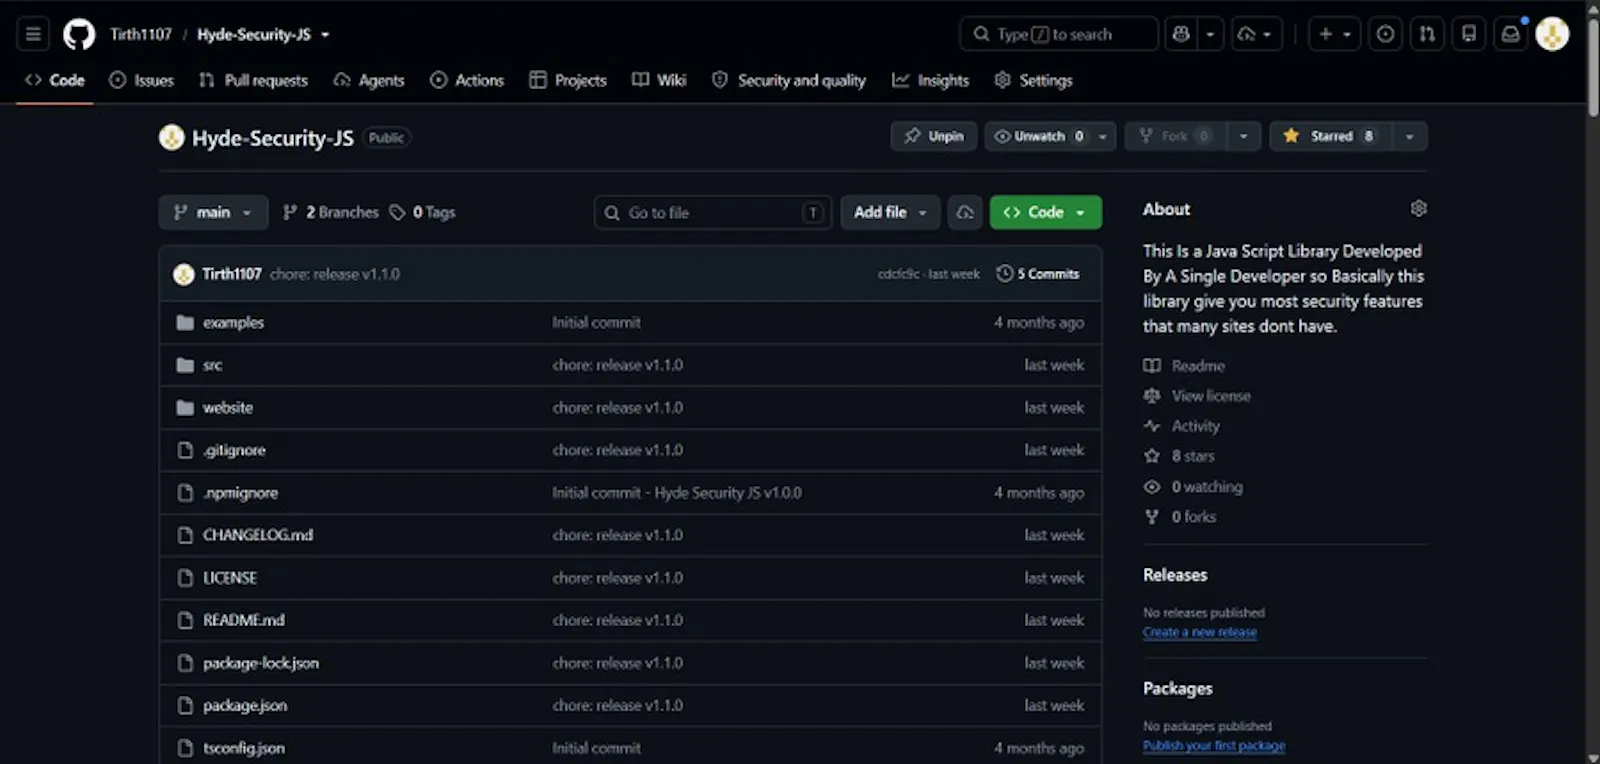
Task: Open the Insights tab
Action: (931, 80)
